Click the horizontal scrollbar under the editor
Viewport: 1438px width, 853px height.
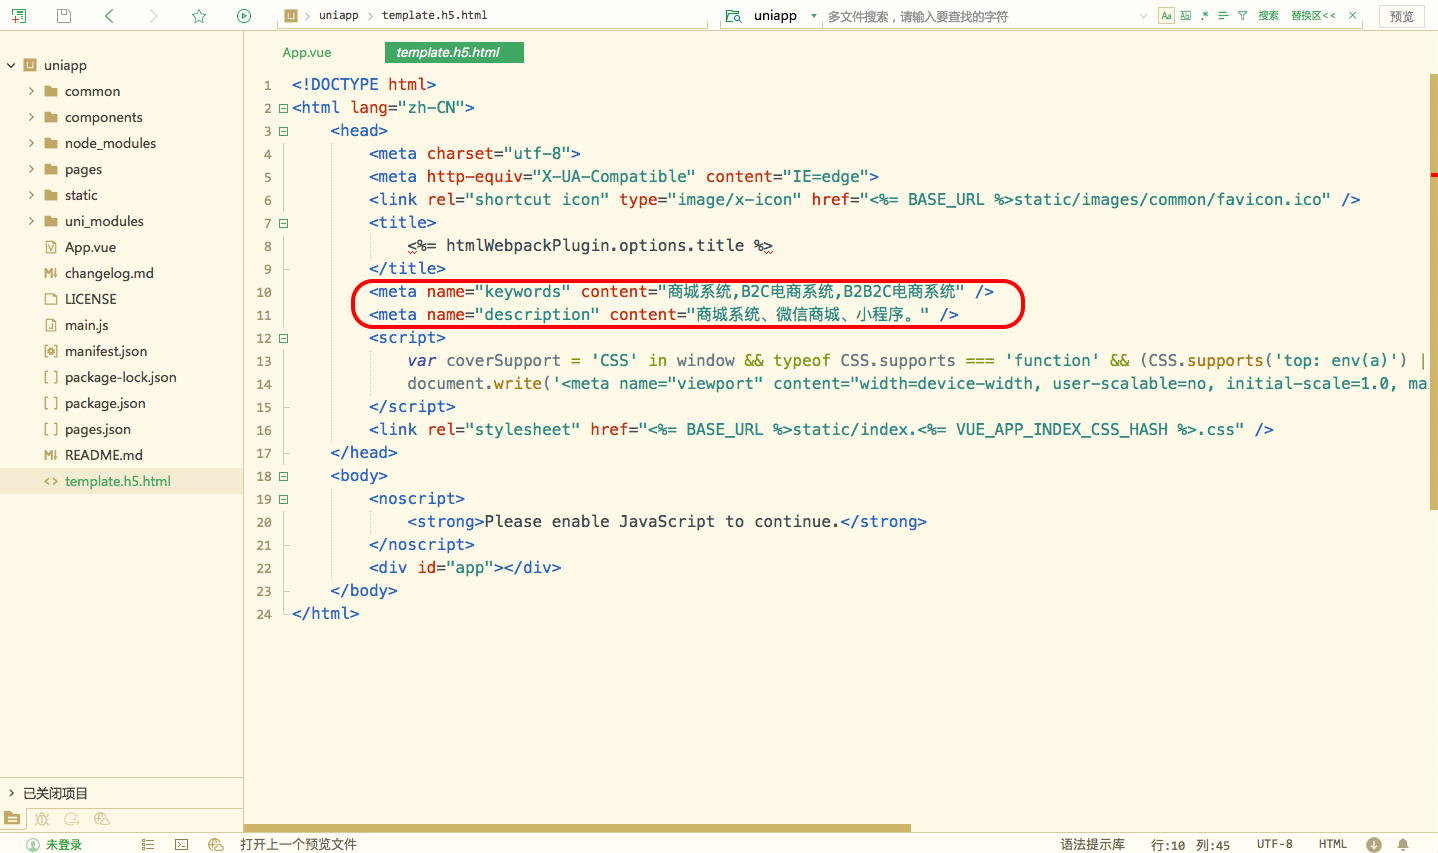click(x=577, y=828)
